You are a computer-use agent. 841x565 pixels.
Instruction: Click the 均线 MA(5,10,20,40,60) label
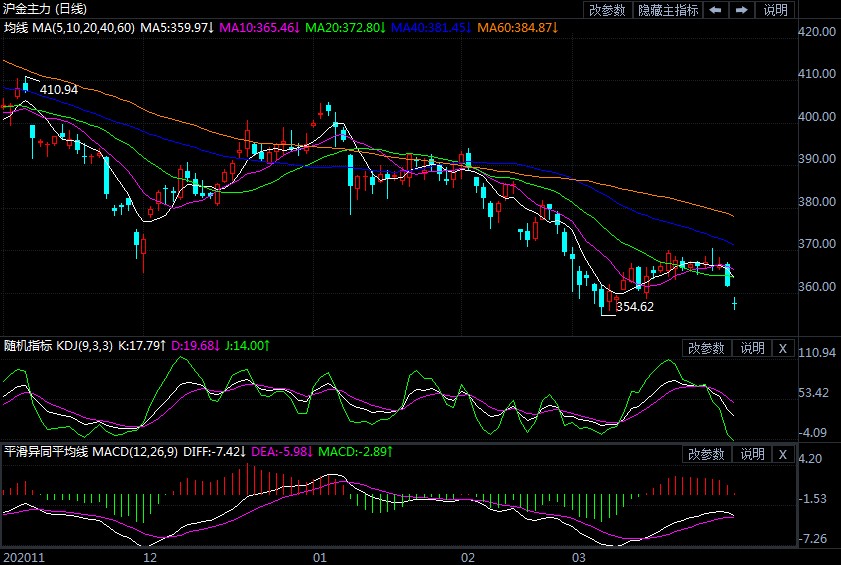69,27
